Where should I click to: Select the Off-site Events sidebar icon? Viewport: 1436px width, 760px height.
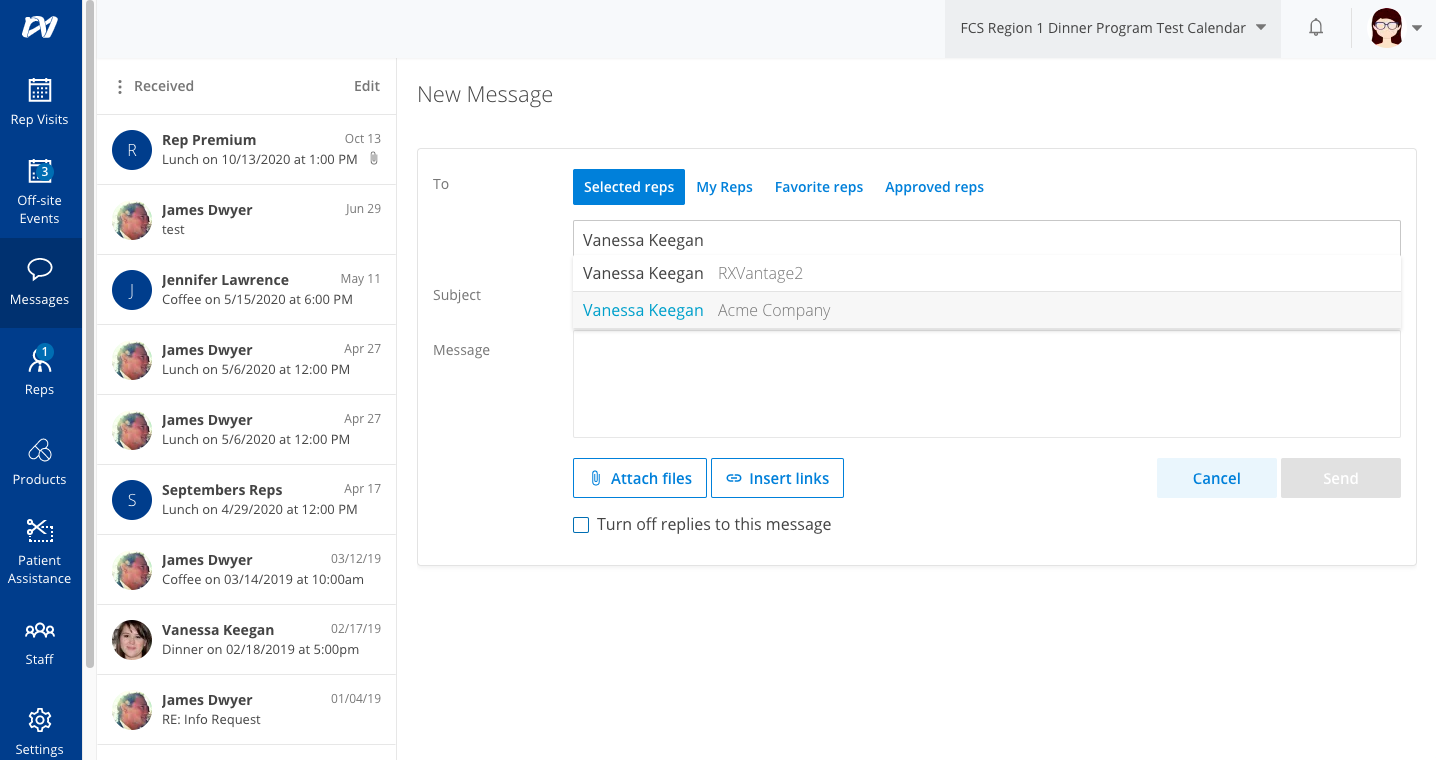(39, 171)
